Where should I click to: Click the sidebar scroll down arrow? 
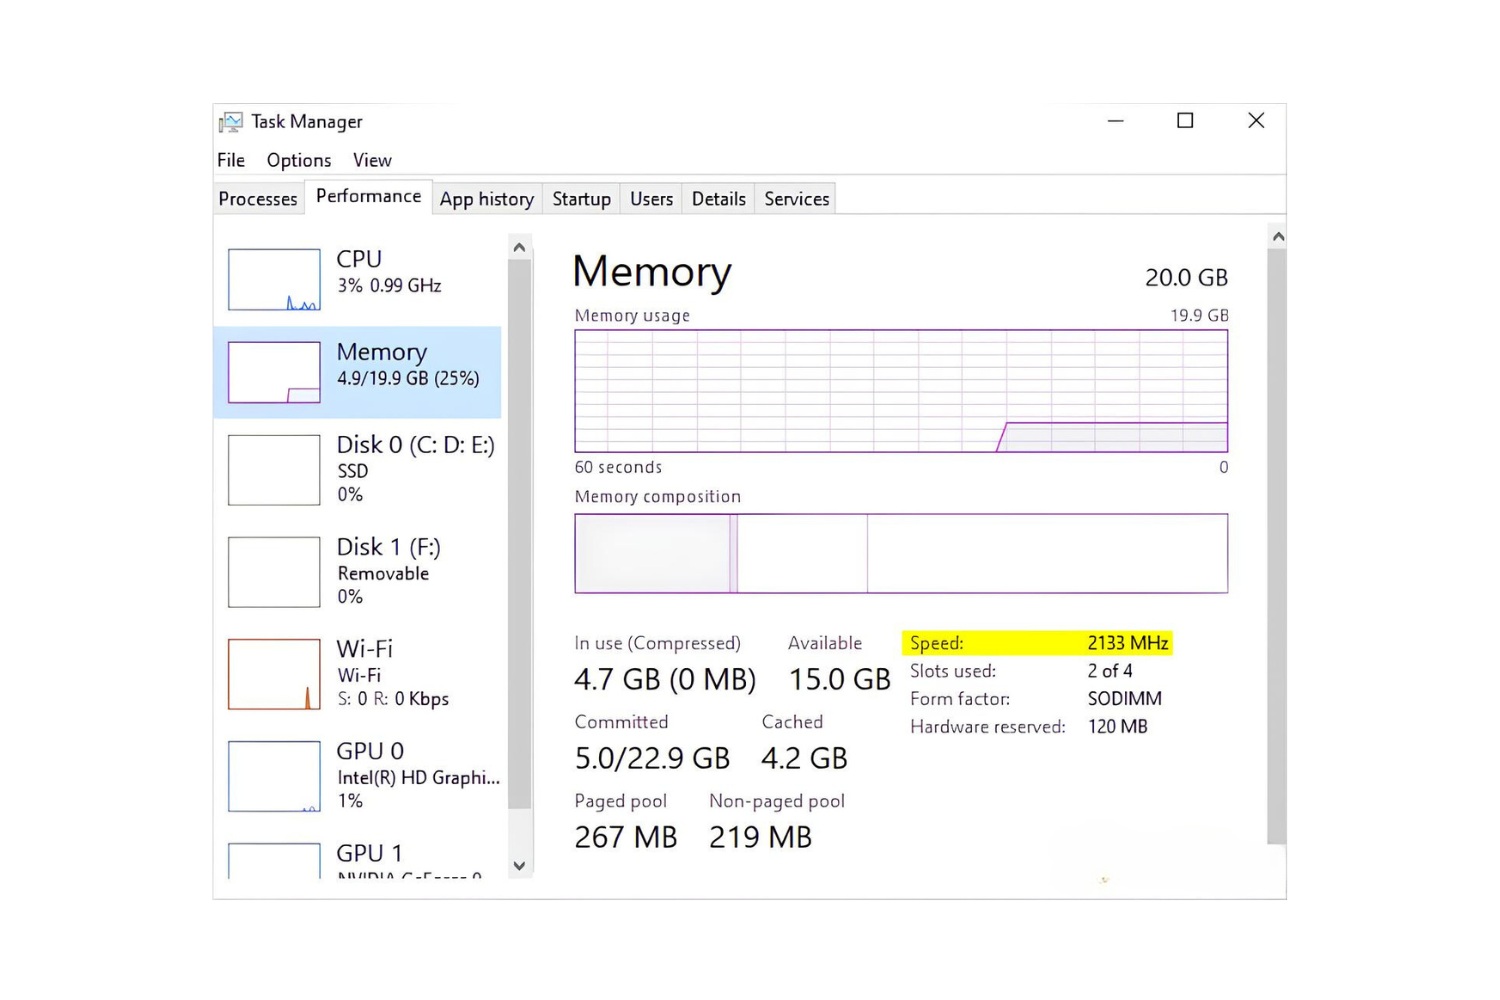pos(519,866)
